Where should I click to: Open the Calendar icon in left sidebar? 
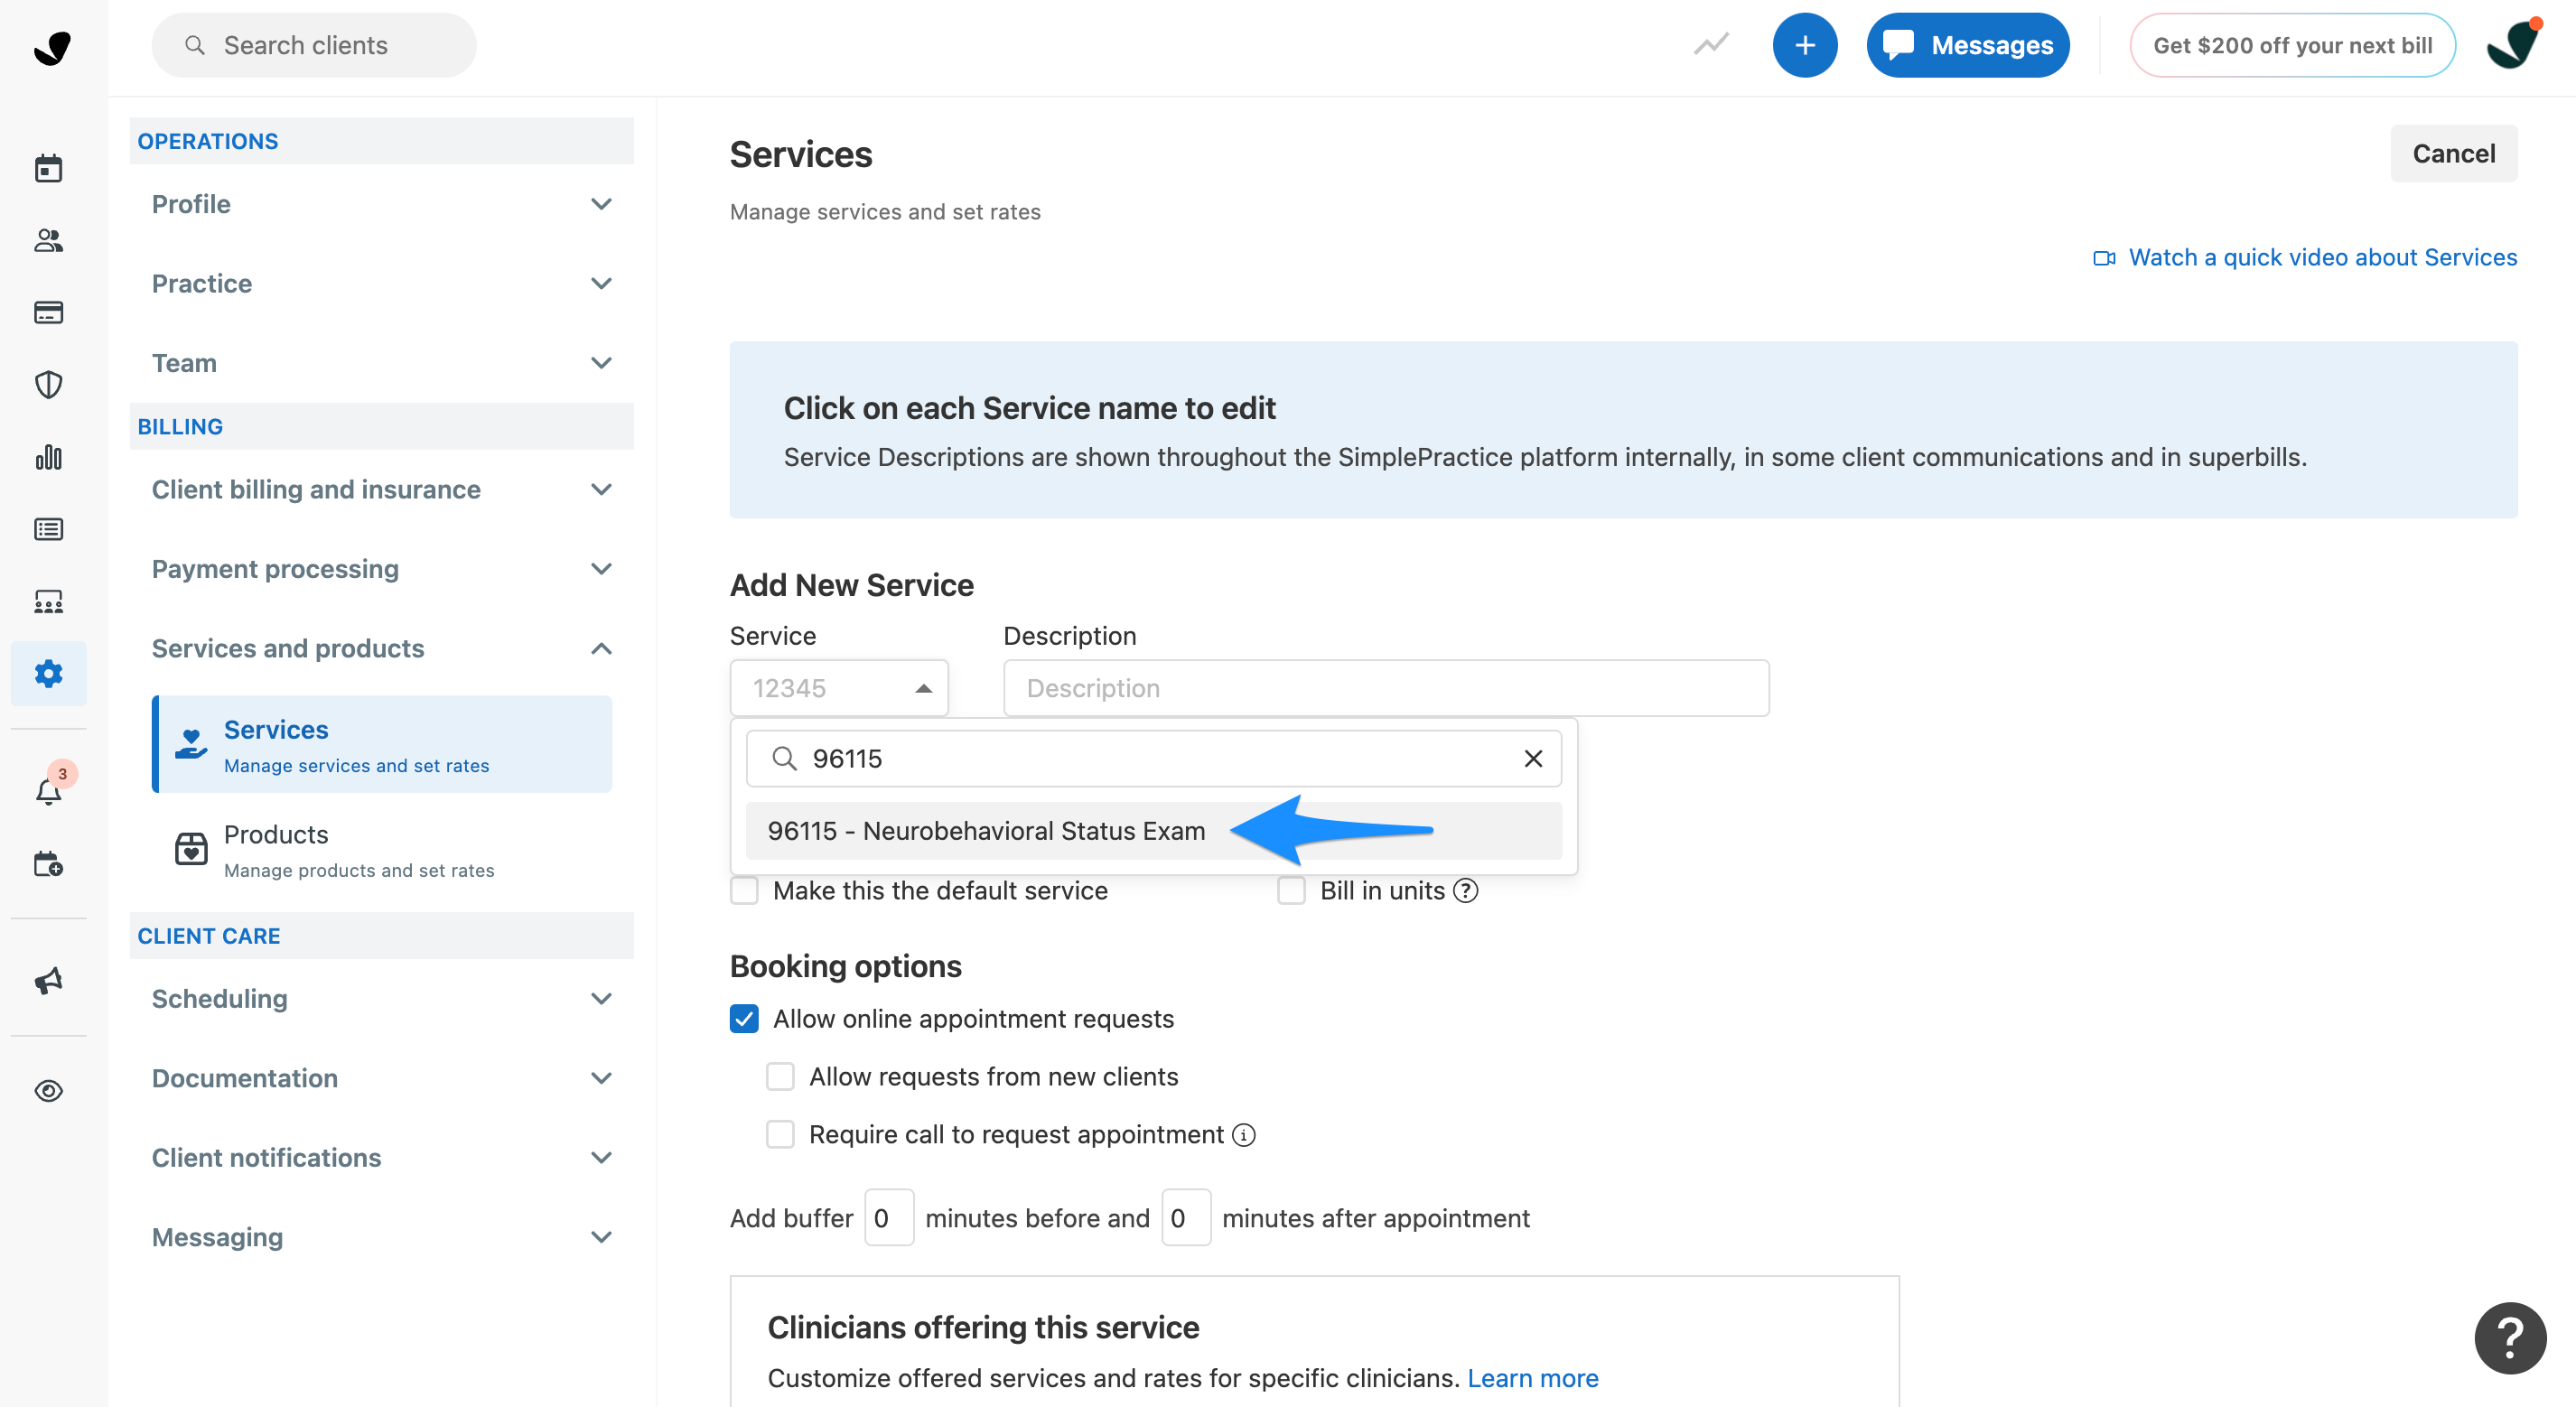pos(48,168)
